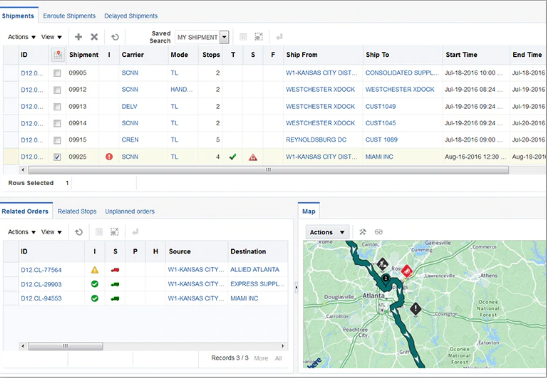This screenshot has height=378, width=547.
Task: Click the yellow warning icon for order D12.CL-77564
Action: (x=95, y=270)
